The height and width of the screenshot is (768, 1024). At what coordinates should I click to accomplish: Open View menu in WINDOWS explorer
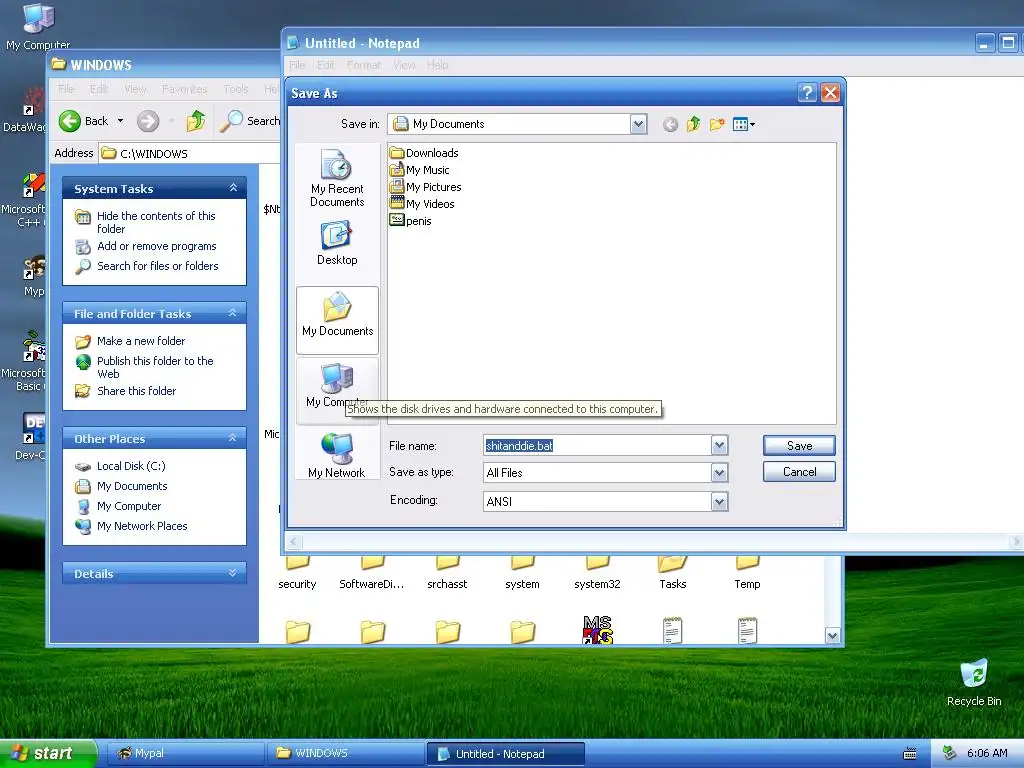[135, 89]
